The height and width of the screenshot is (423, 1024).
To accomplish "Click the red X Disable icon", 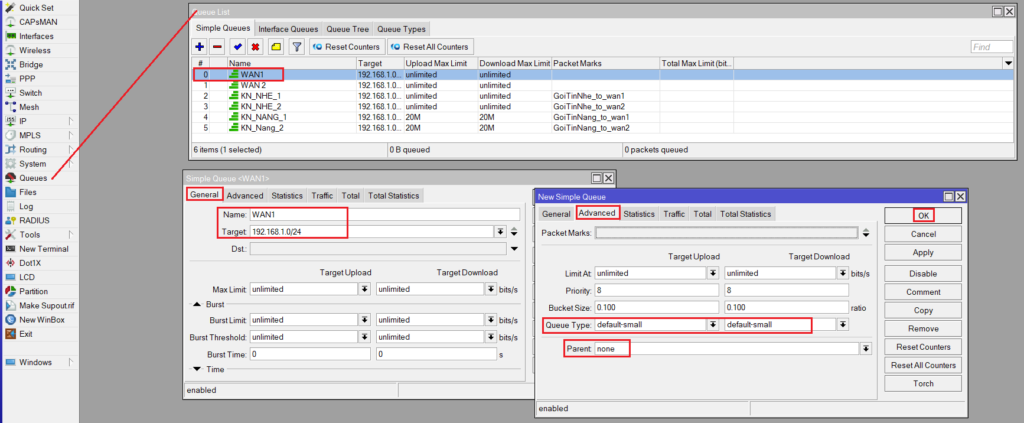I will click(x=256, y=47).
